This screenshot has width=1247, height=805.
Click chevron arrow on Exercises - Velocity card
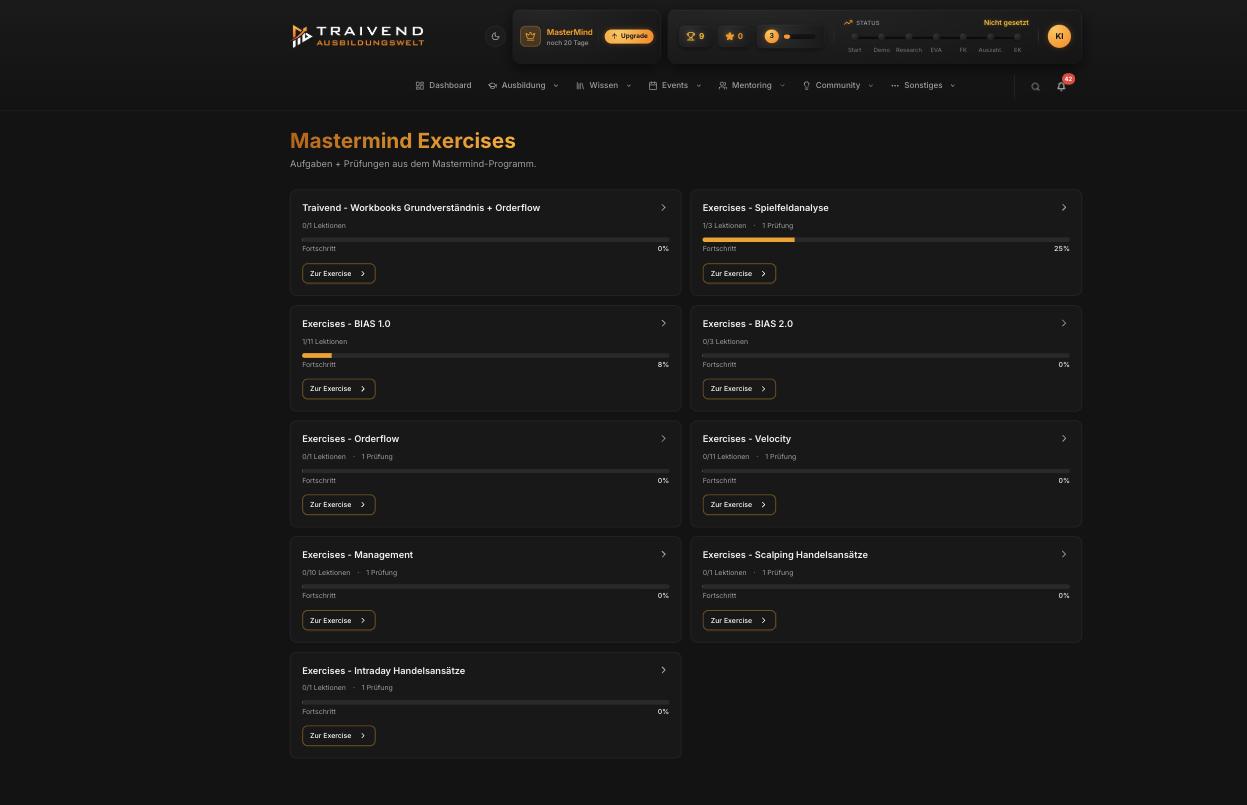pos(1063,438)
